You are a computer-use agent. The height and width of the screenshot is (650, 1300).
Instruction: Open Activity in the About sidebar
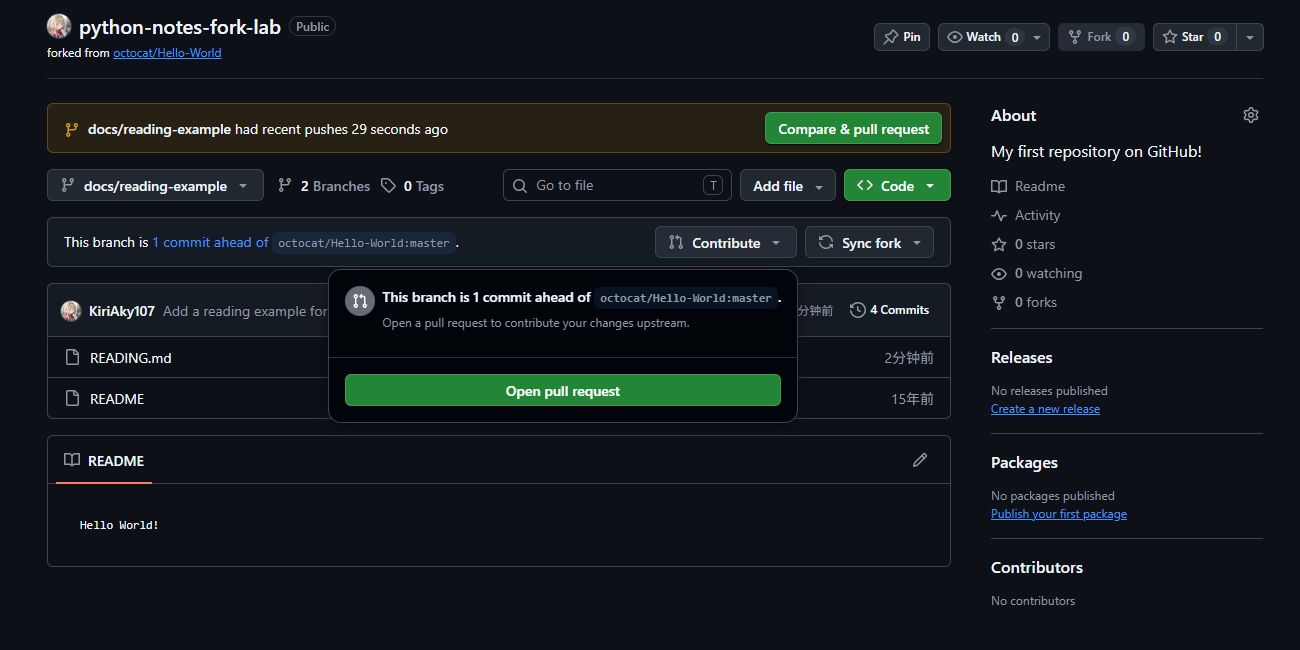(x=1026, y=215)
